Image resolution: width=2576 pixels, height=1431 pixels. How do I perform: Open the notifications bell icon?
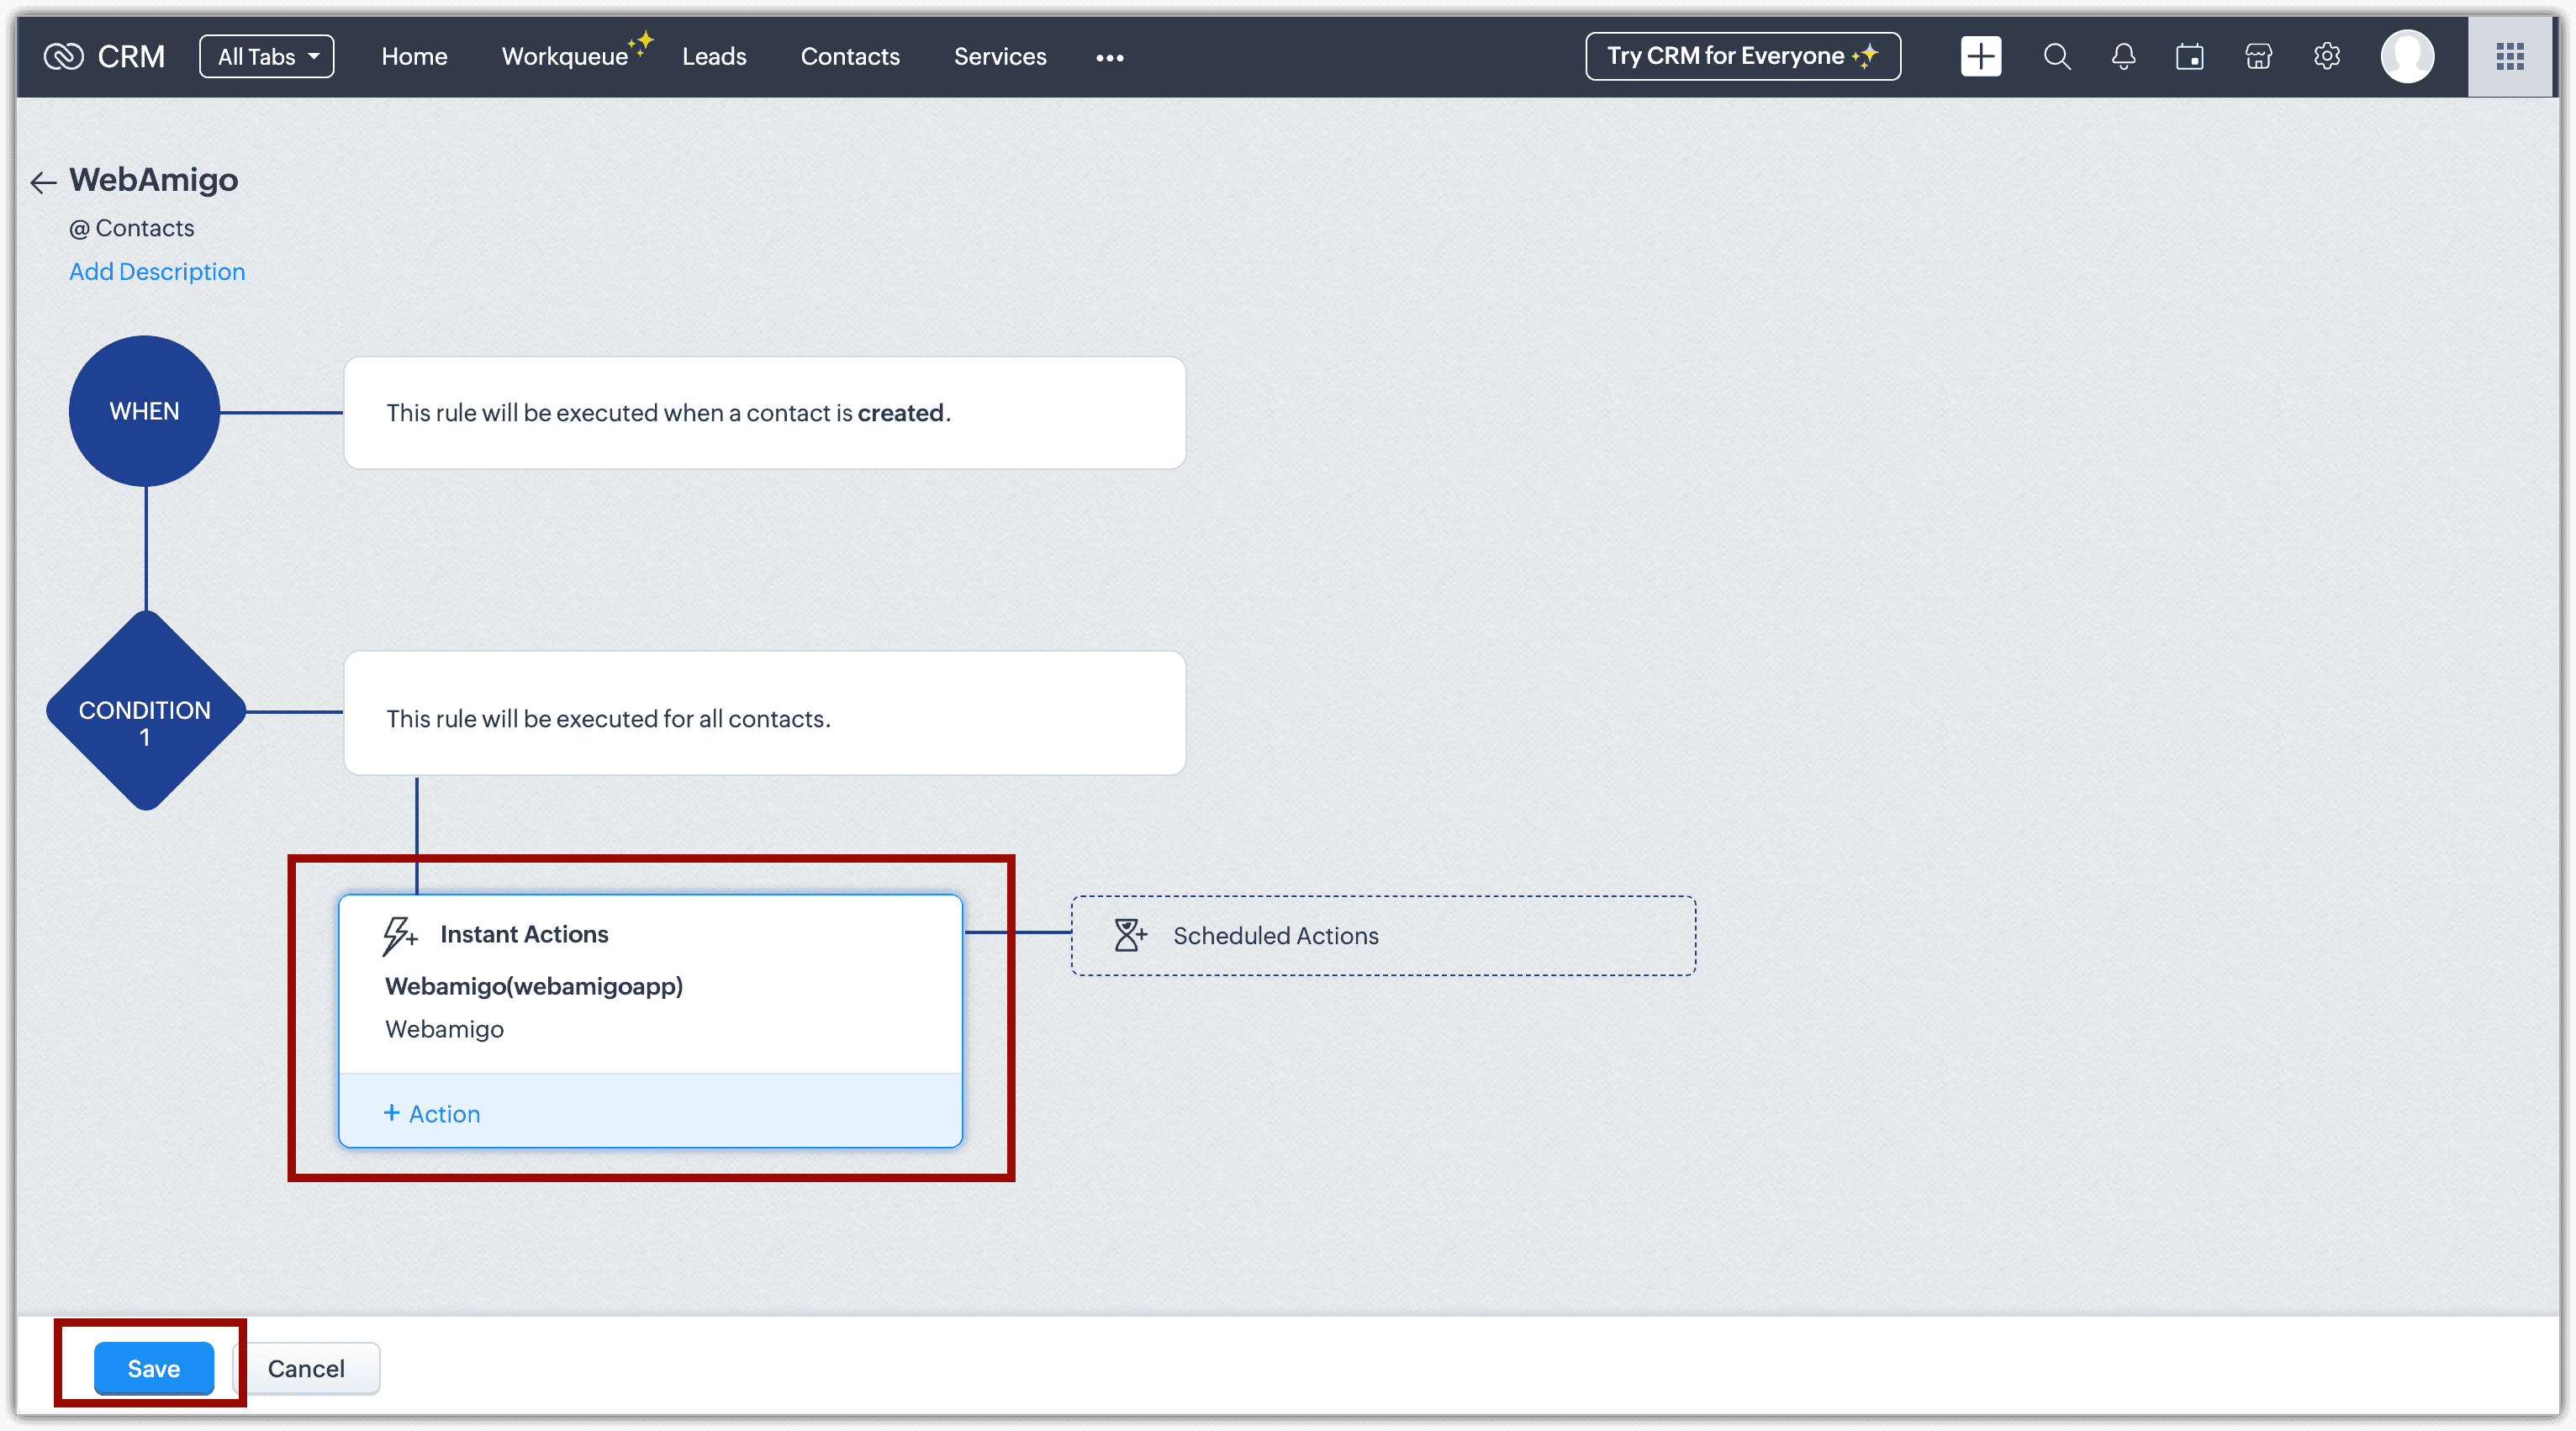tap(2123, 56)
